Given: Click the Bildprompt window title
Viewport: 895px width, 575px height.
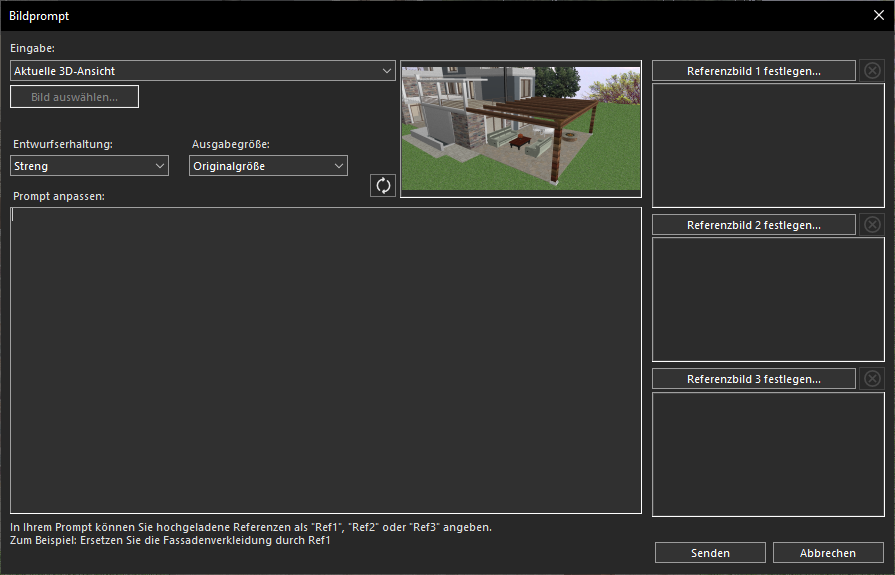Looking at the screenshot, I should point(39,16).
